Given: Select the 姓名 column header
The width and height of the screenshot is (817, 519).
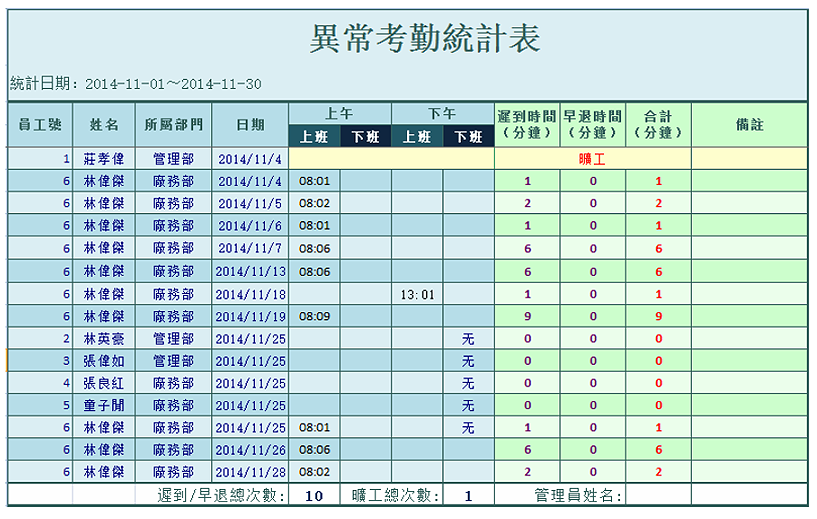Looking at the screenshot, I should click(104, 125).
